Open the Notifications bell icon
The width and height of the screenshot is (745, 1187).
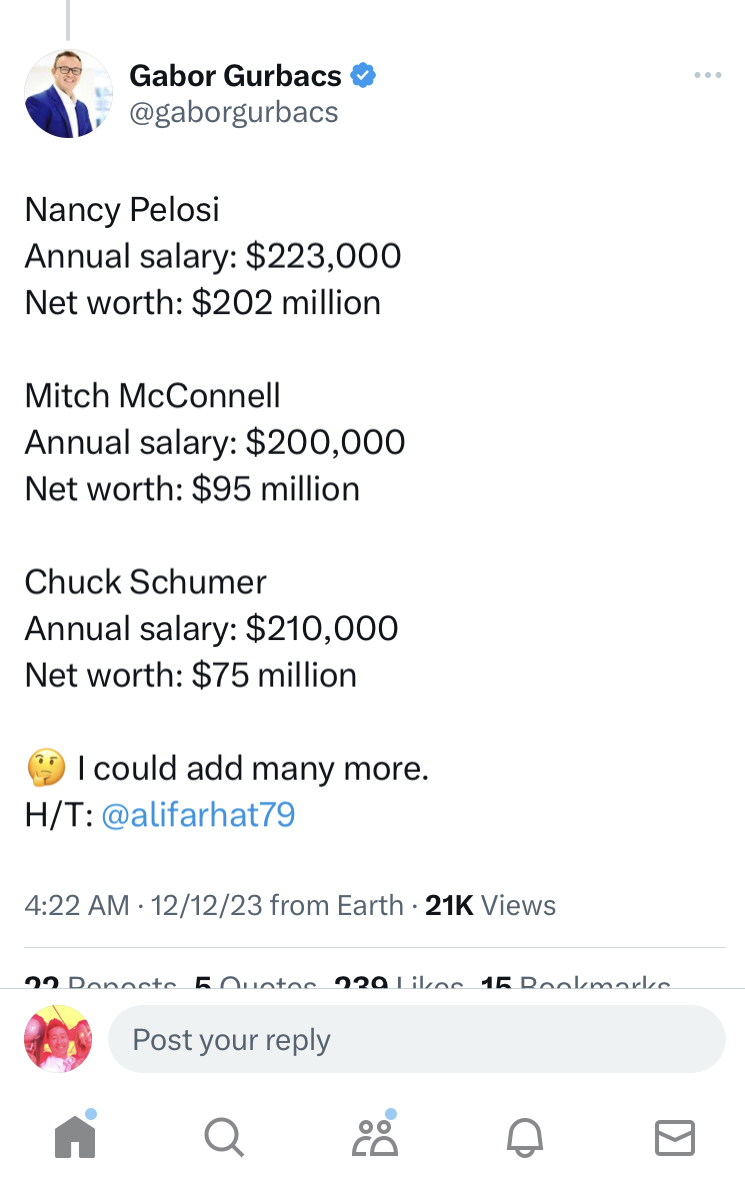coord(525,1137)
